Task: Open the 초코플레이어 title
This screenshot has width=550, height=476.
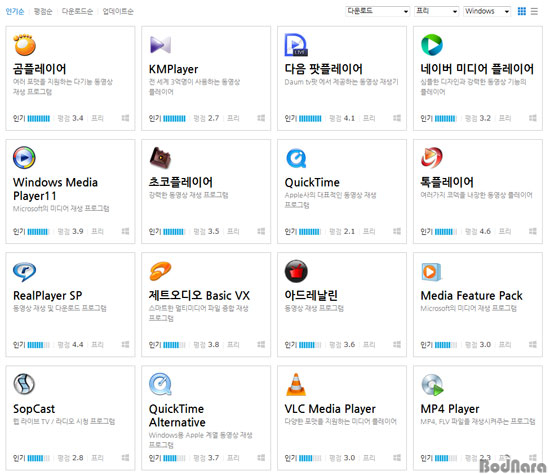Action: pyautogui.click(x=181, y=182)
